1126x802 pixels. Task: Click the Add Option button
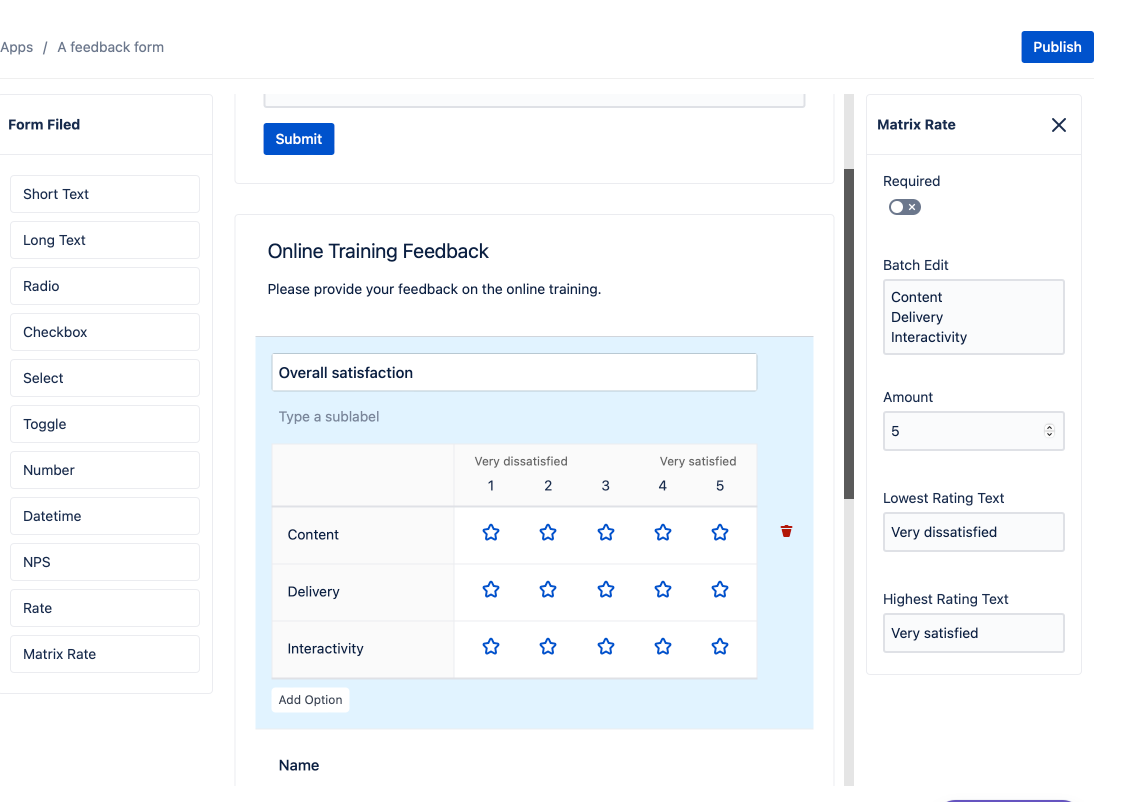point(310,700)
